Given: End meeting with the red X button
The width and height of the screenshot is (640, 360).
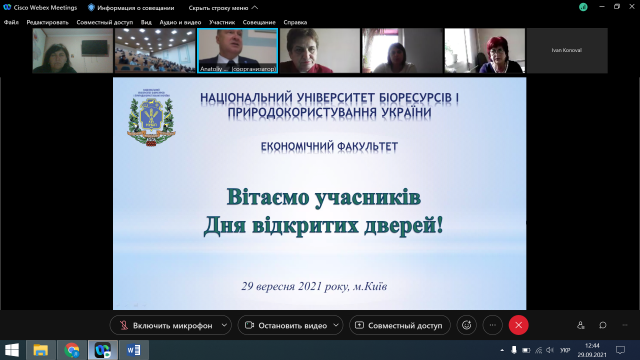Looking at the screenshot, I should tap(518, 325).
